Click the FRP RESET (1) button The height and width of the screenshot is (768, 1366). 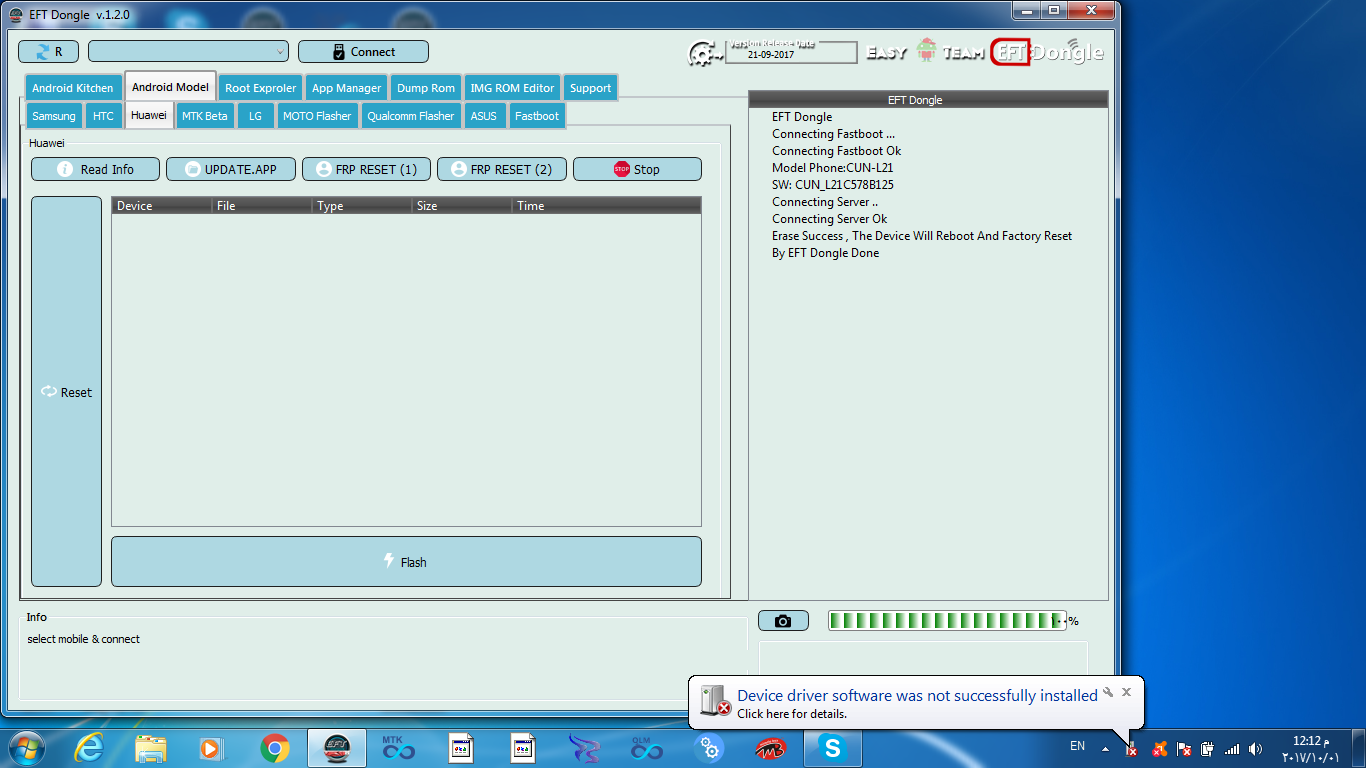(366, 169)
